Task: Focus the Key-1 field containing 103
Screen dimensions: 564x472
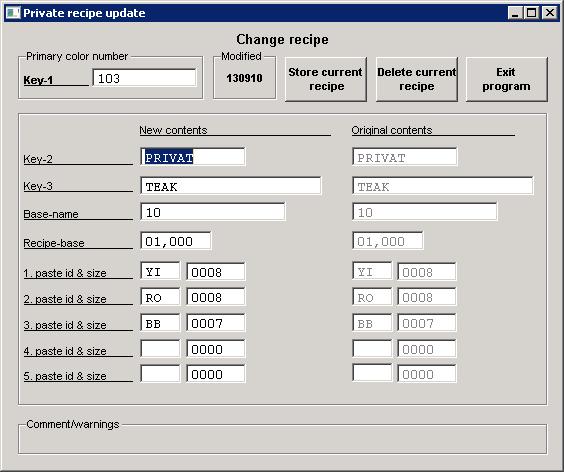Action: 144,78
